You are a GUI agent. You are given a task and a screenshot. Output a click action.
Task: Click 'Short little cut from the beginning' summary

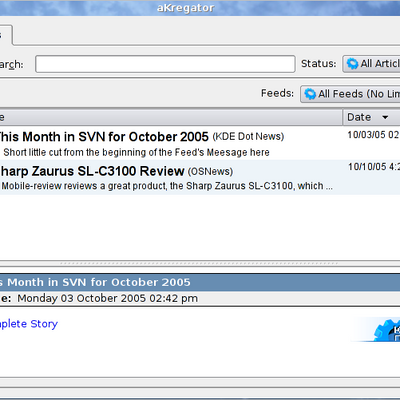pos(136,153)
